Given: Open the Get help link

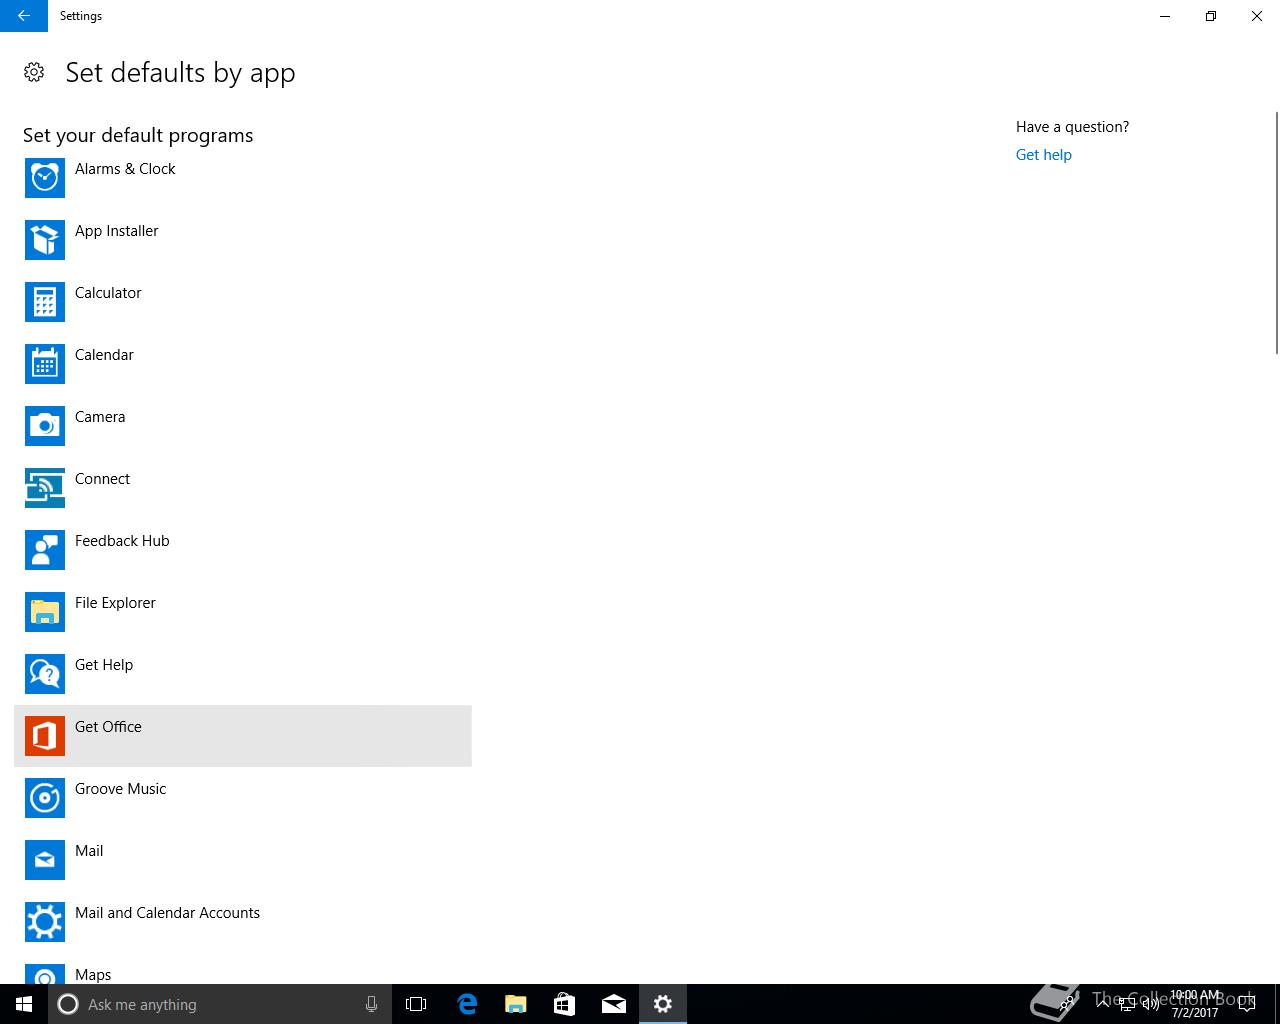Looking at the screenshot, I should click(1043, 155).
